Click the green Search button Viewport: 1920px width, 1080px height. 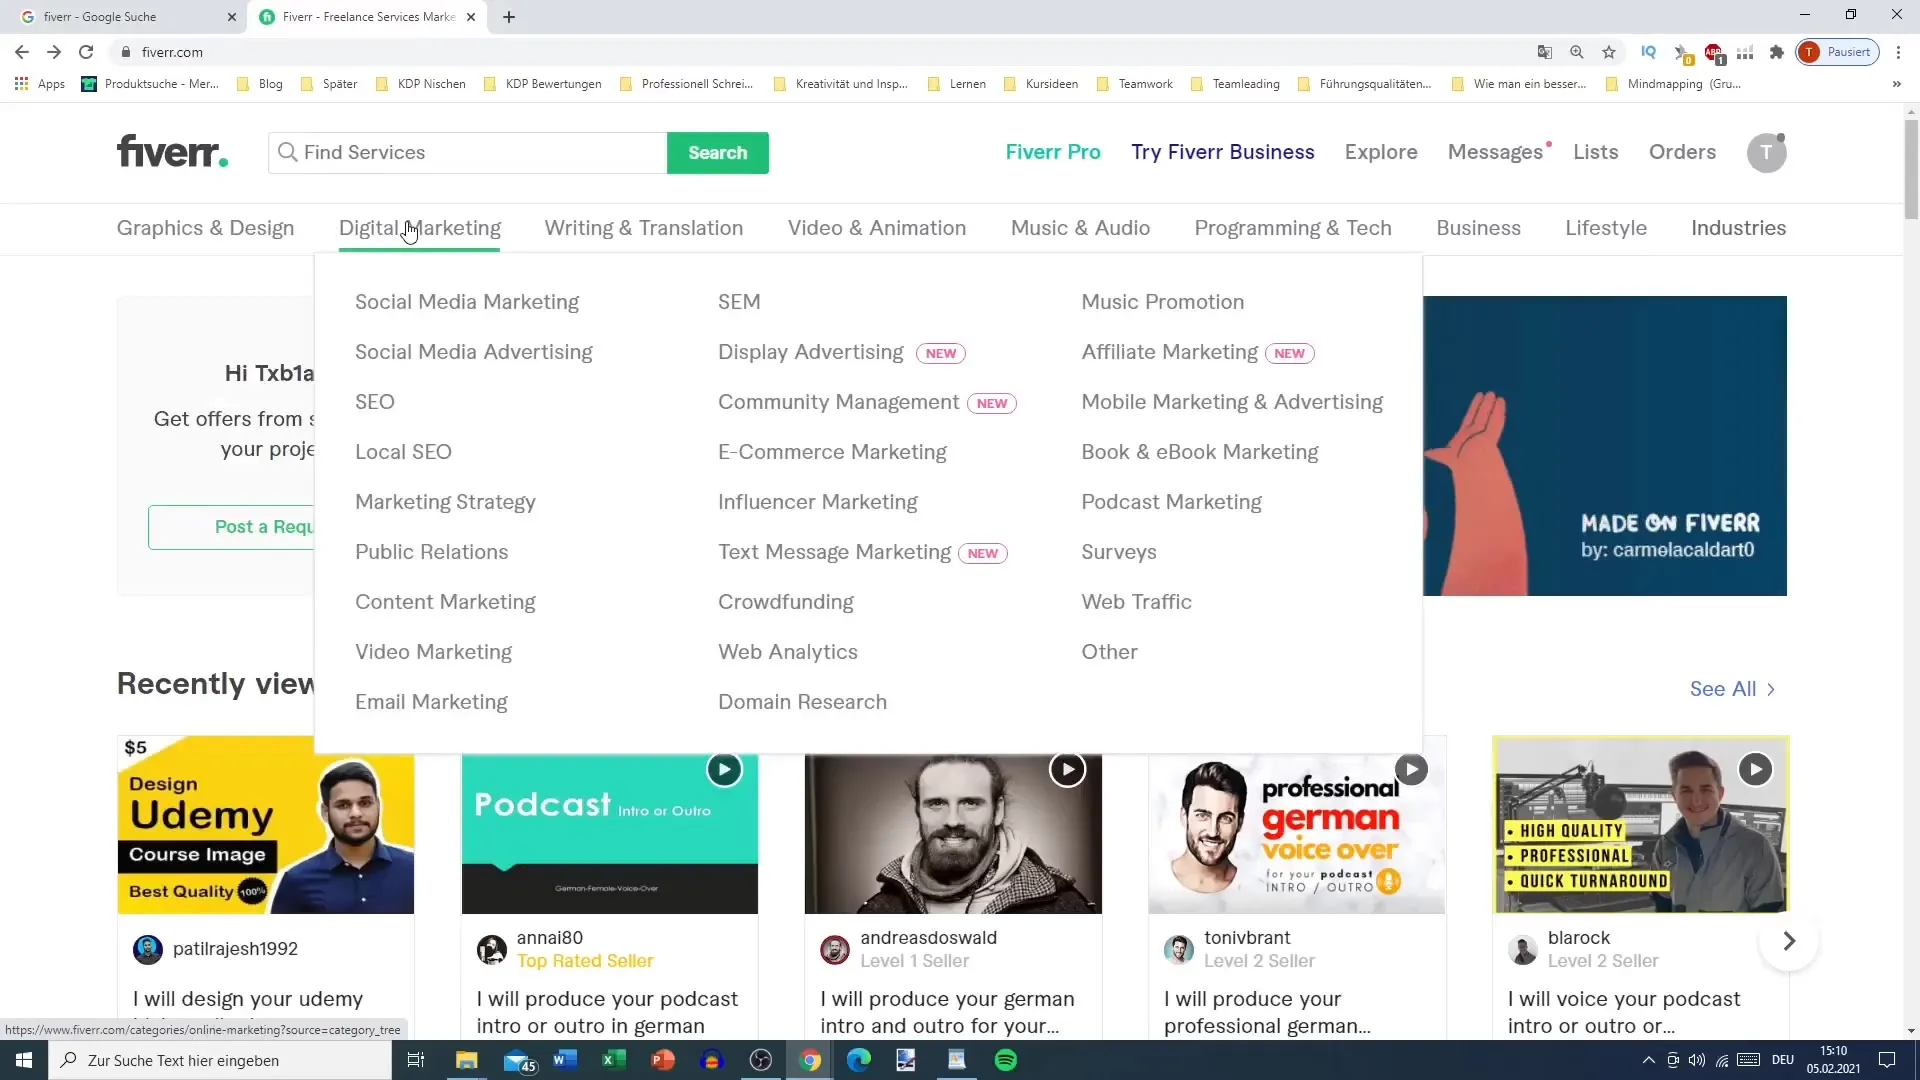717,153
